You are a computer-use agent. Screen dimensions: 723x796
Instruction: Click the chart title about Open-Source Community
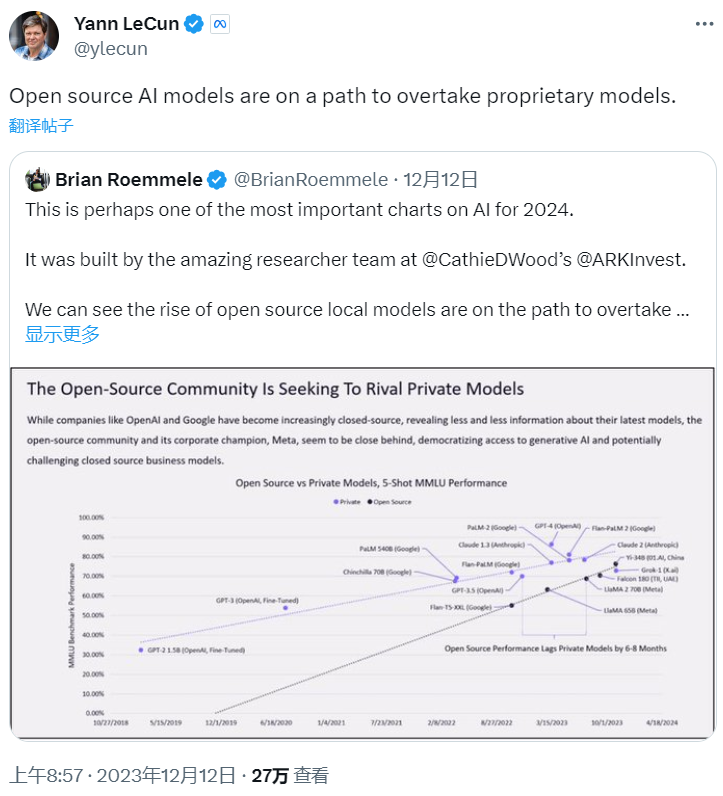pyautogui.click(x=275, y=388)
